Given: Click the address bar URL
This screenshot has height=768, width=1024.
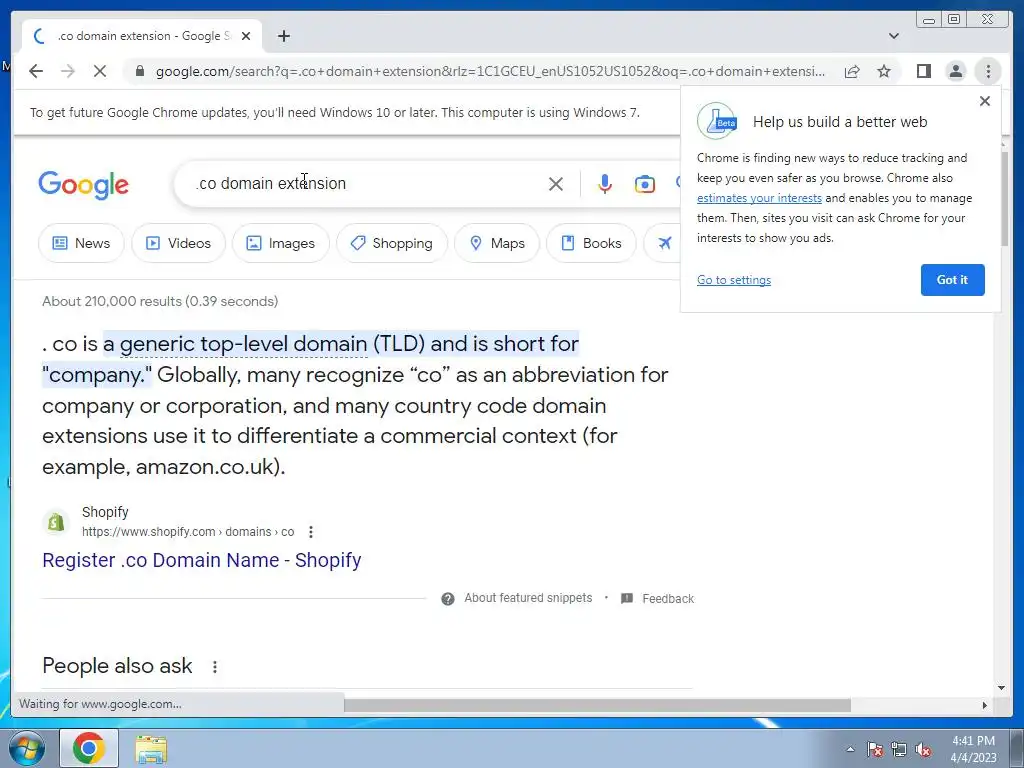Looking at the screenshot, I should 490,71.
